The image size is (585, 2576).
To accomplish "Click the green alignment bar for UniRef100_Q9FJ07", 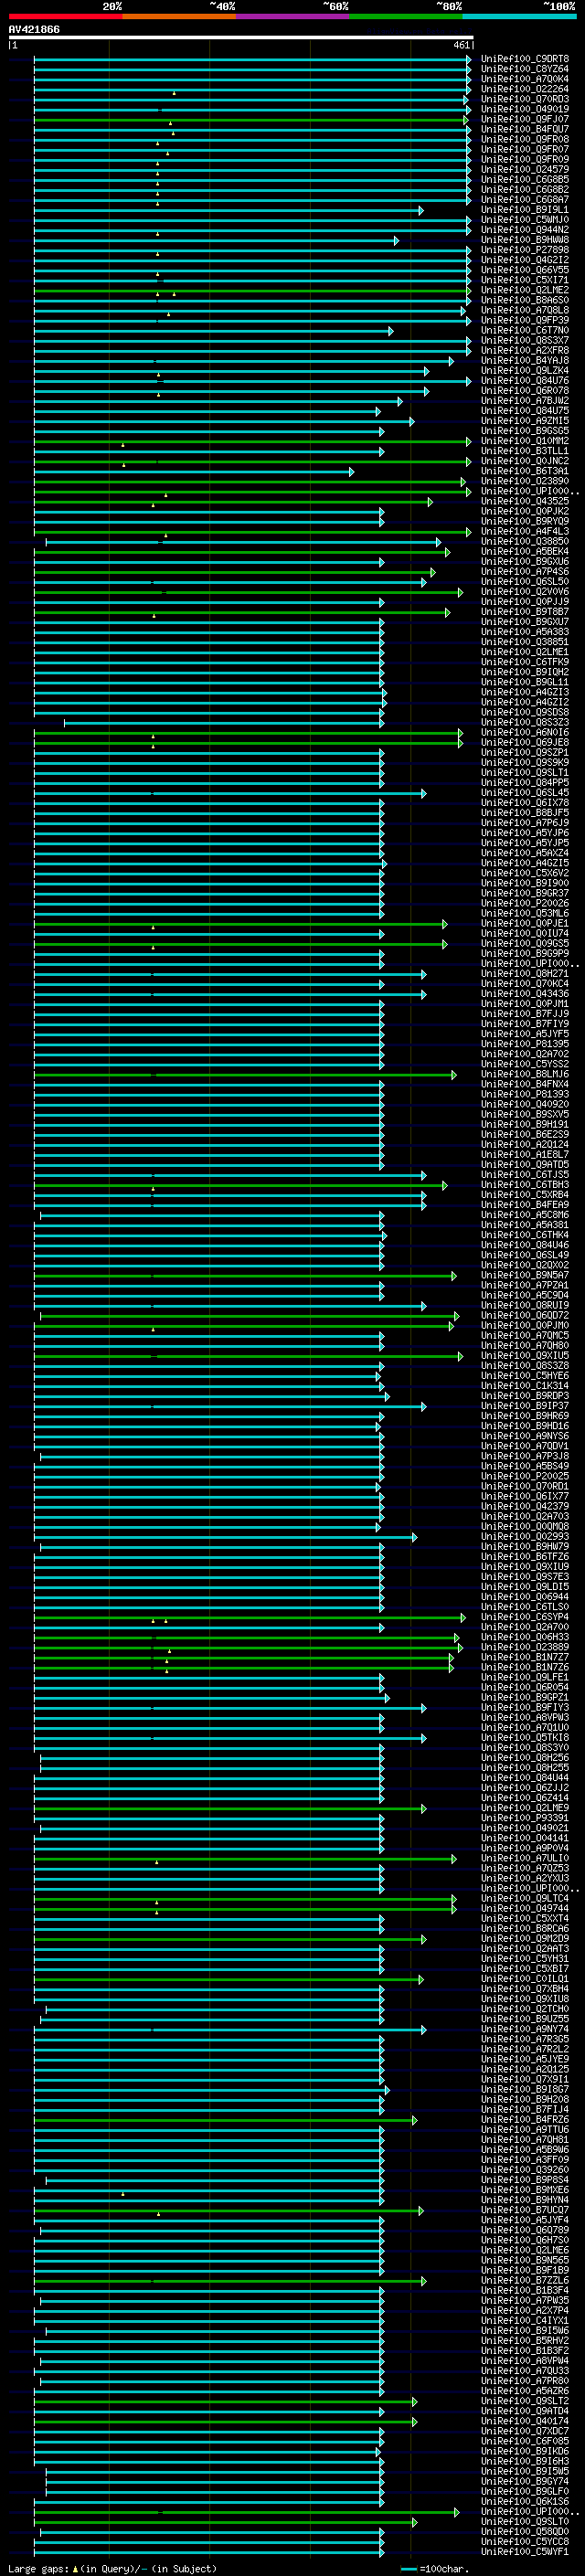I will 251,120.
